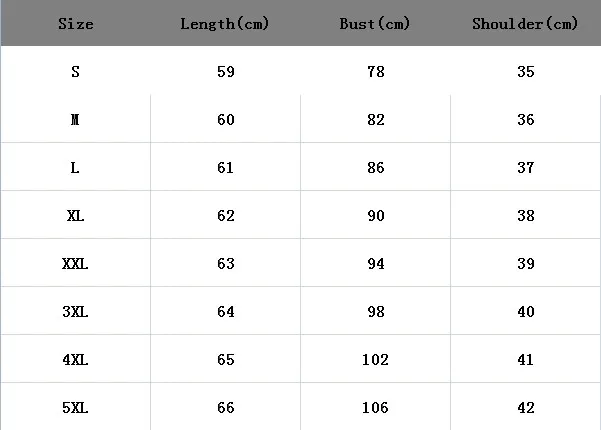Screen dimensions: 601x430
Task: Click the bust value 102 cell
Action: coord(376,360)
